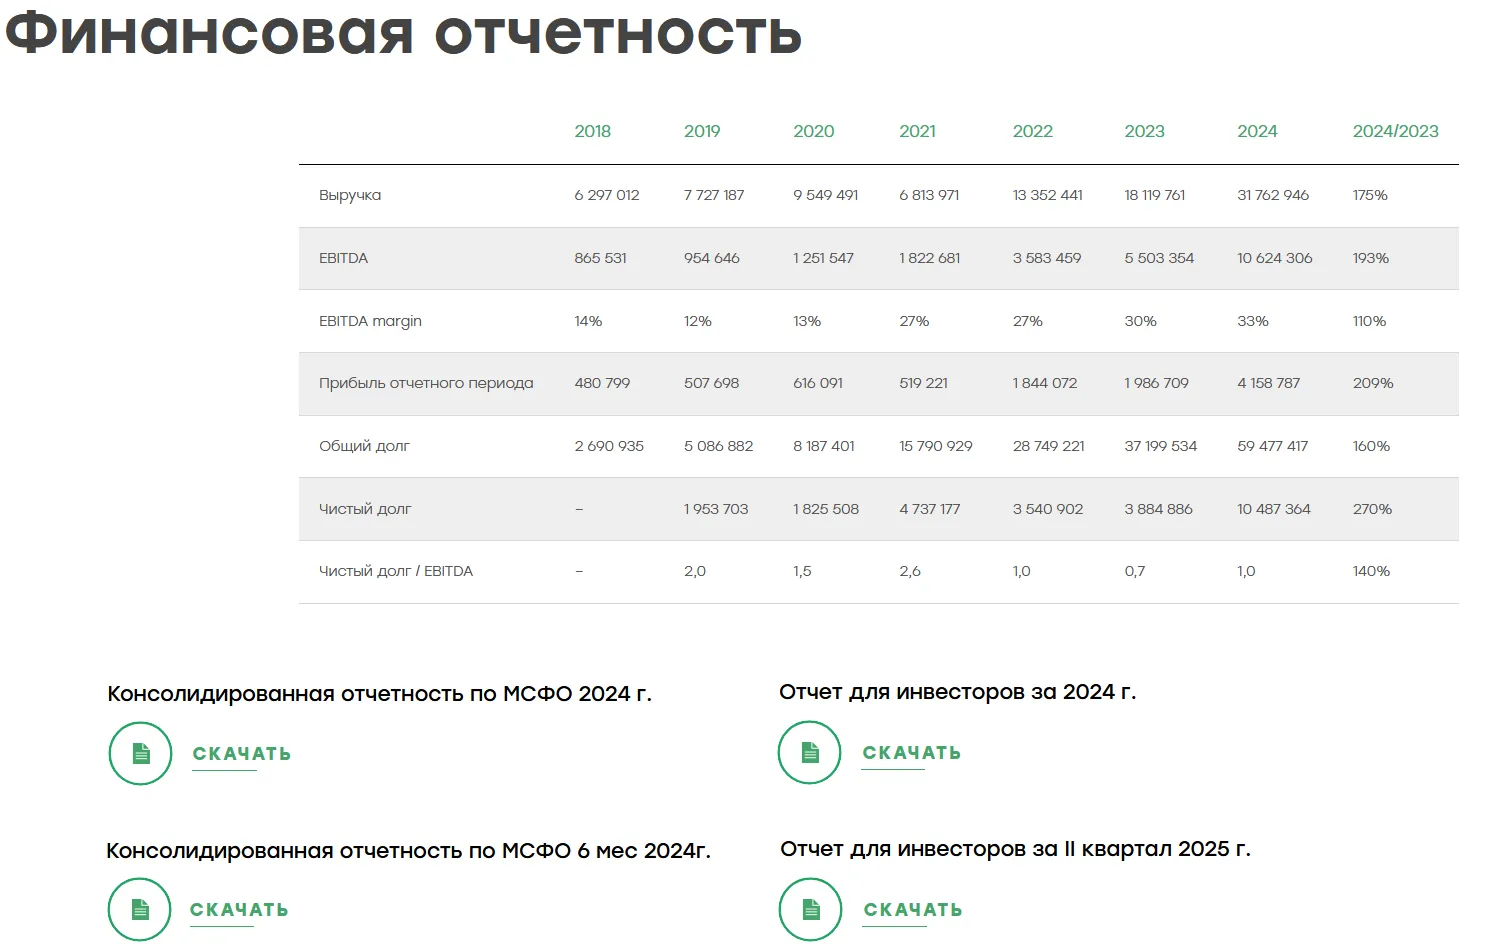Select the 2024/2023 column header
The height and width of the screenshot is (944, 1510).
(x=1396, y=131)
